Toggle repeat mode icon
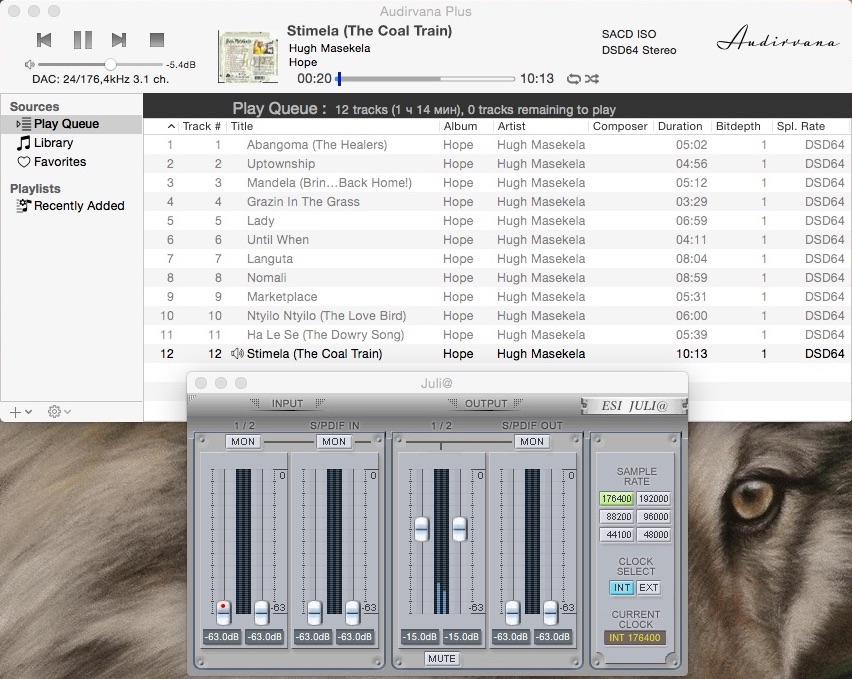Screen dimensions: 852x679 [574, 79]
